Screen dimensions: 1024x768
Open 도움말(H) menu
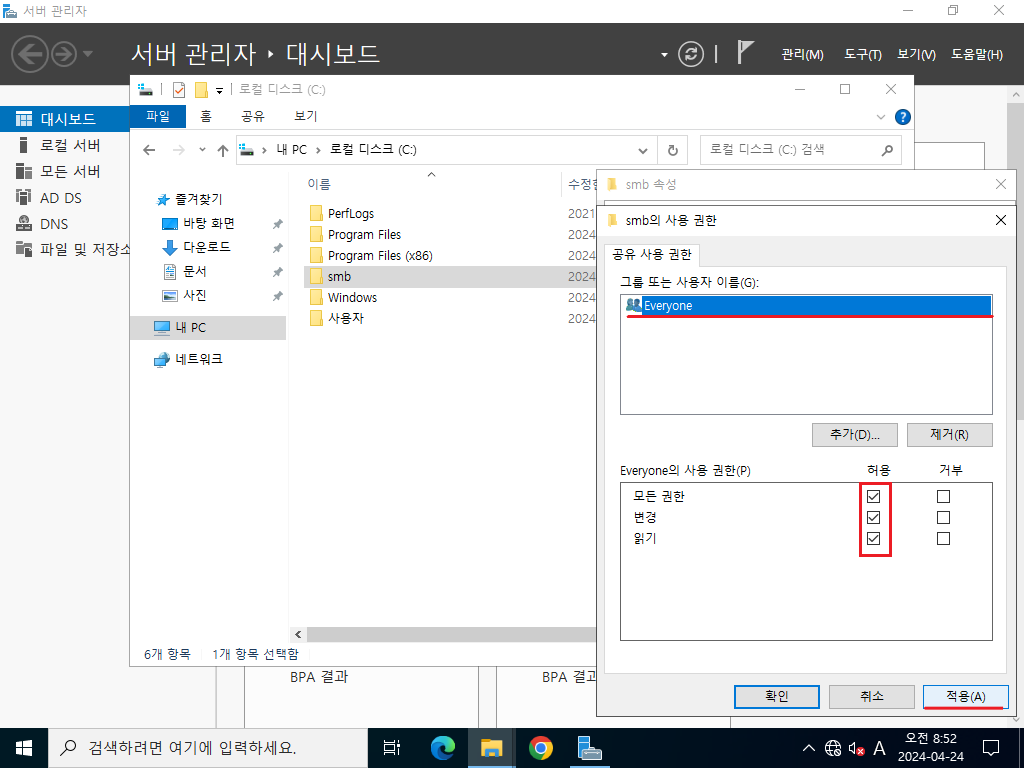977,55
